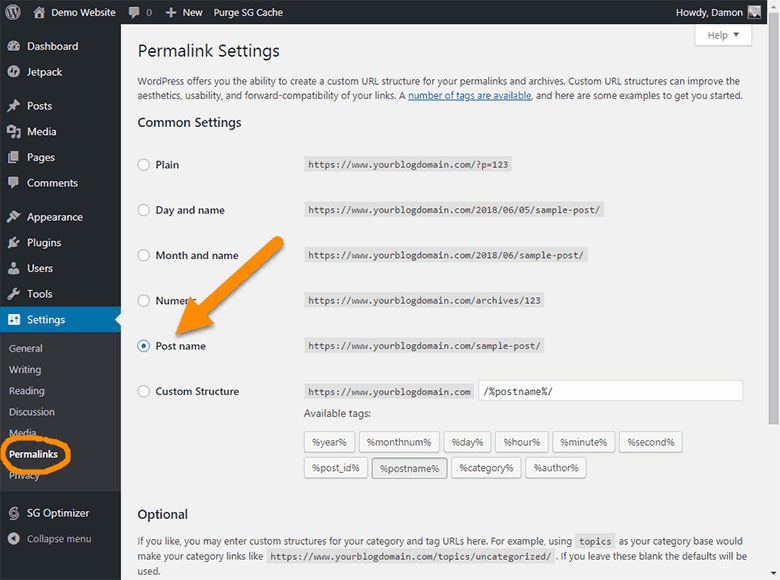Click the Collapse menu arrow icon
The width and height of the screenshot is (780, 580).
[14, 539]
